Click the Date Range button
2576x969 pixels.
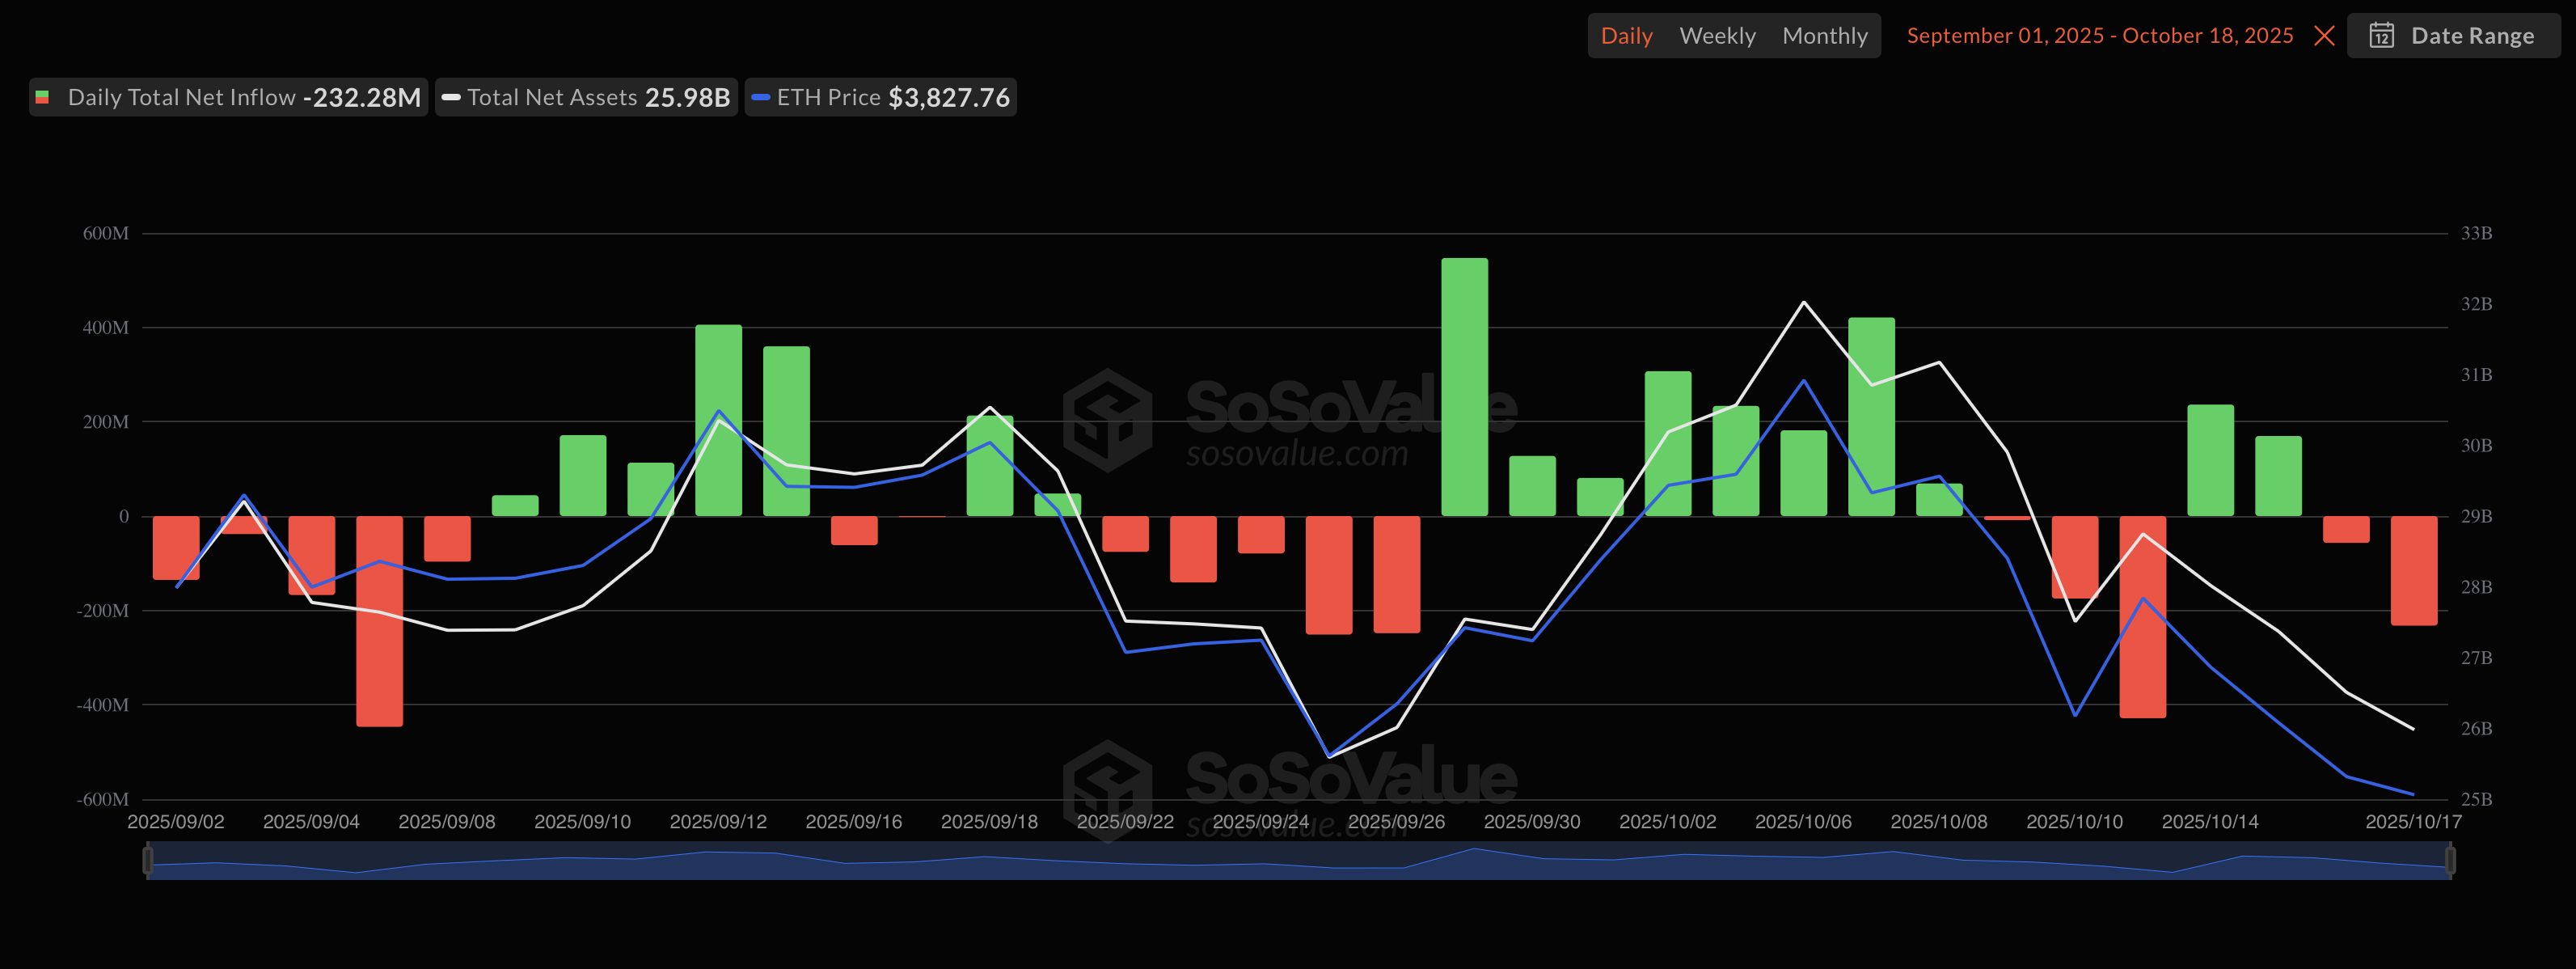[x=2453, y=35]
